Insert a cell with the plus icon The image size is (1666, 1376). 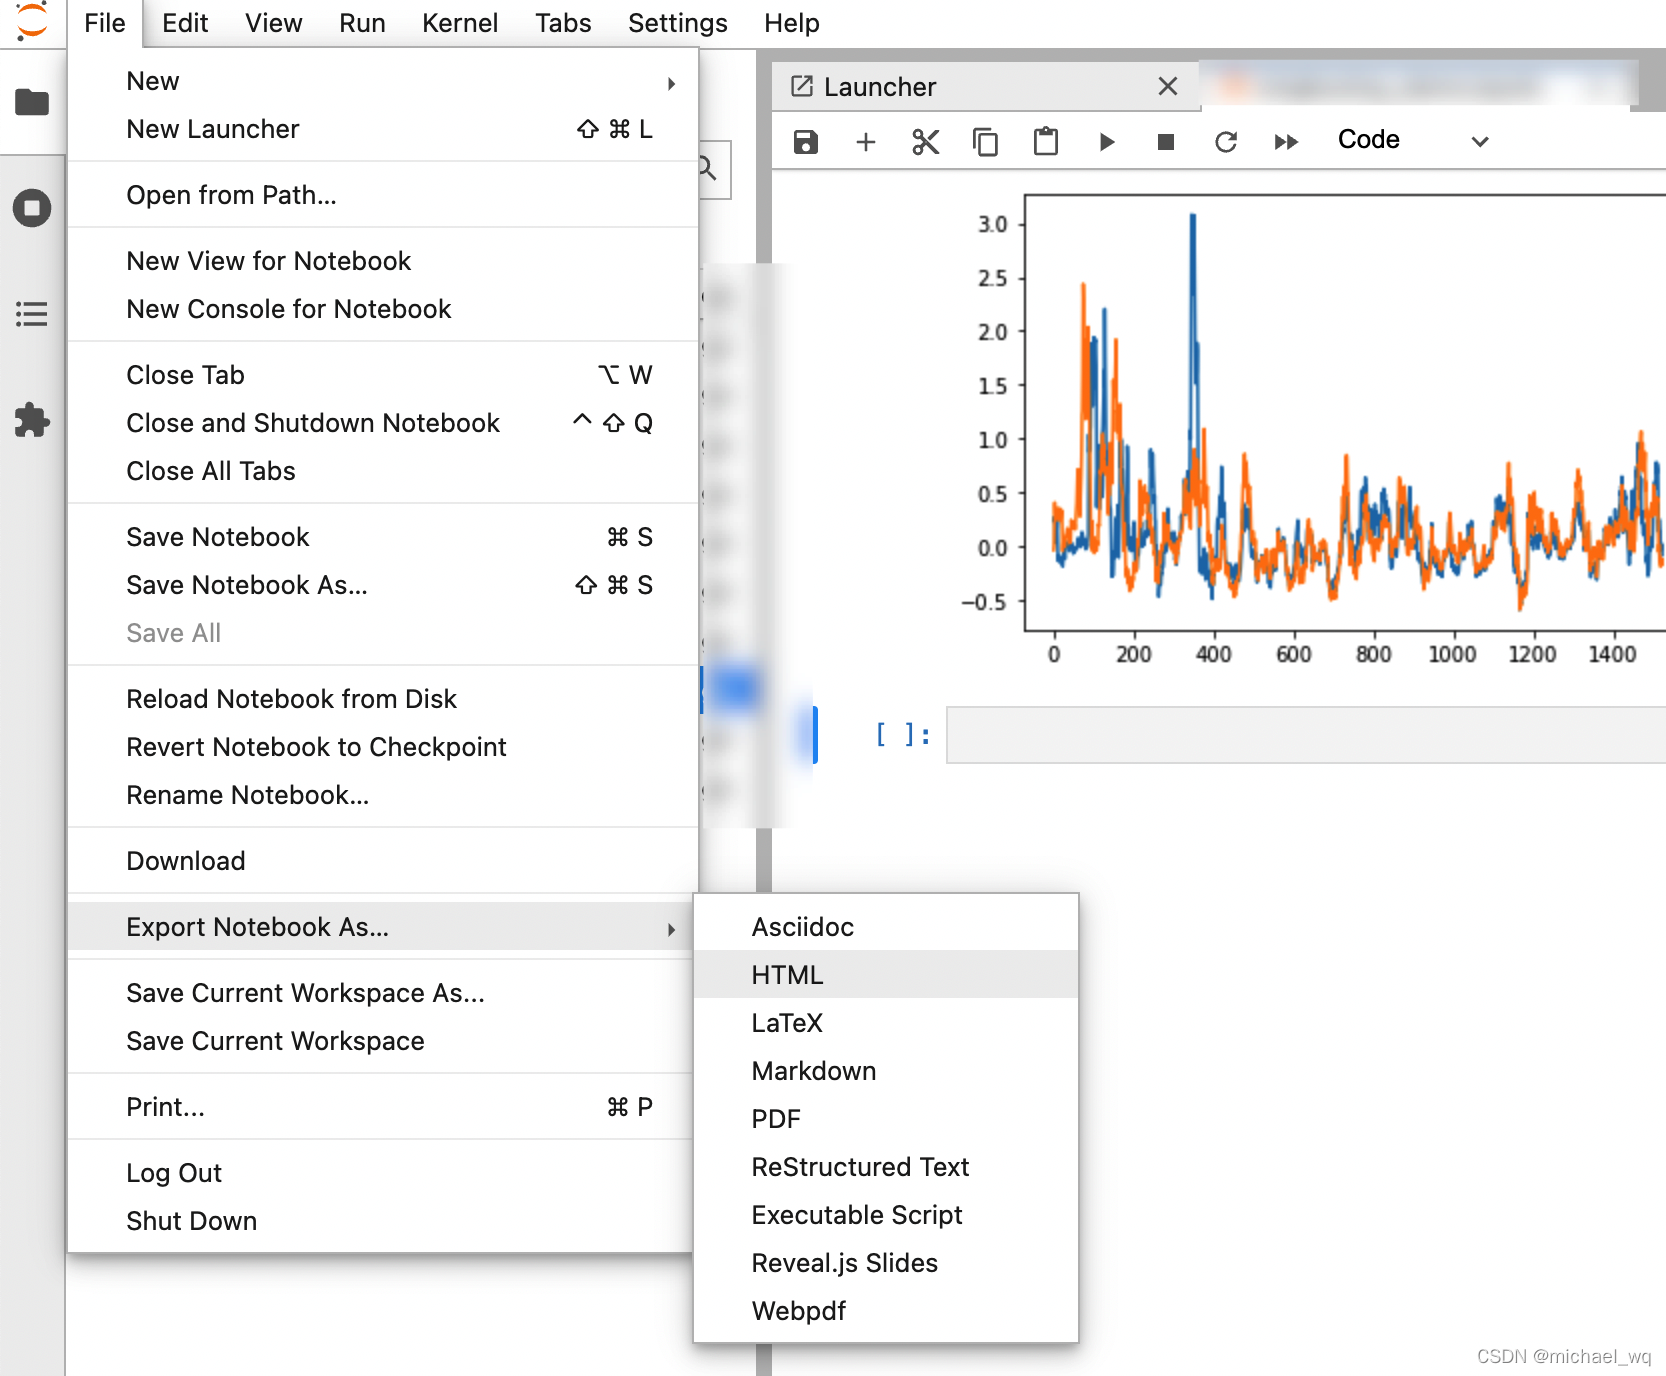[x=866, y=142]
